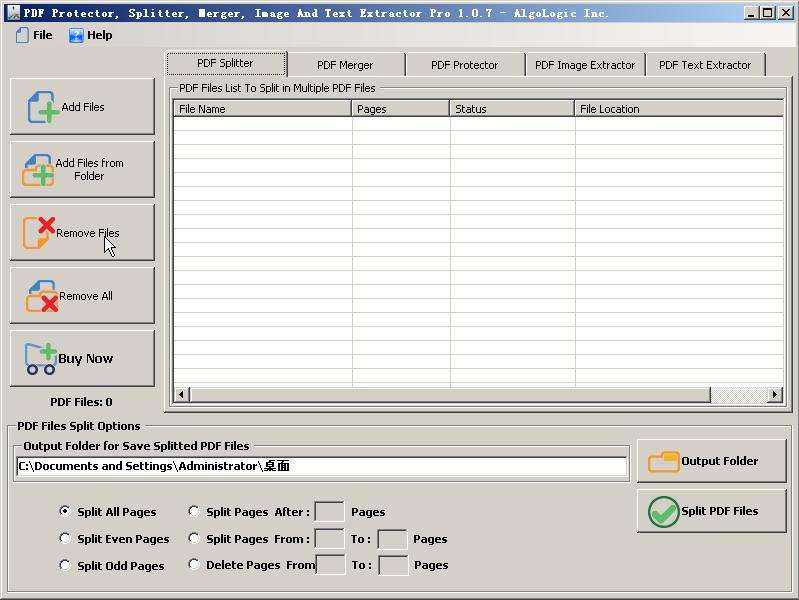Viewport: 799px width, 600px height.
Task: Click the File menu page icon
Action: [22, 35]
